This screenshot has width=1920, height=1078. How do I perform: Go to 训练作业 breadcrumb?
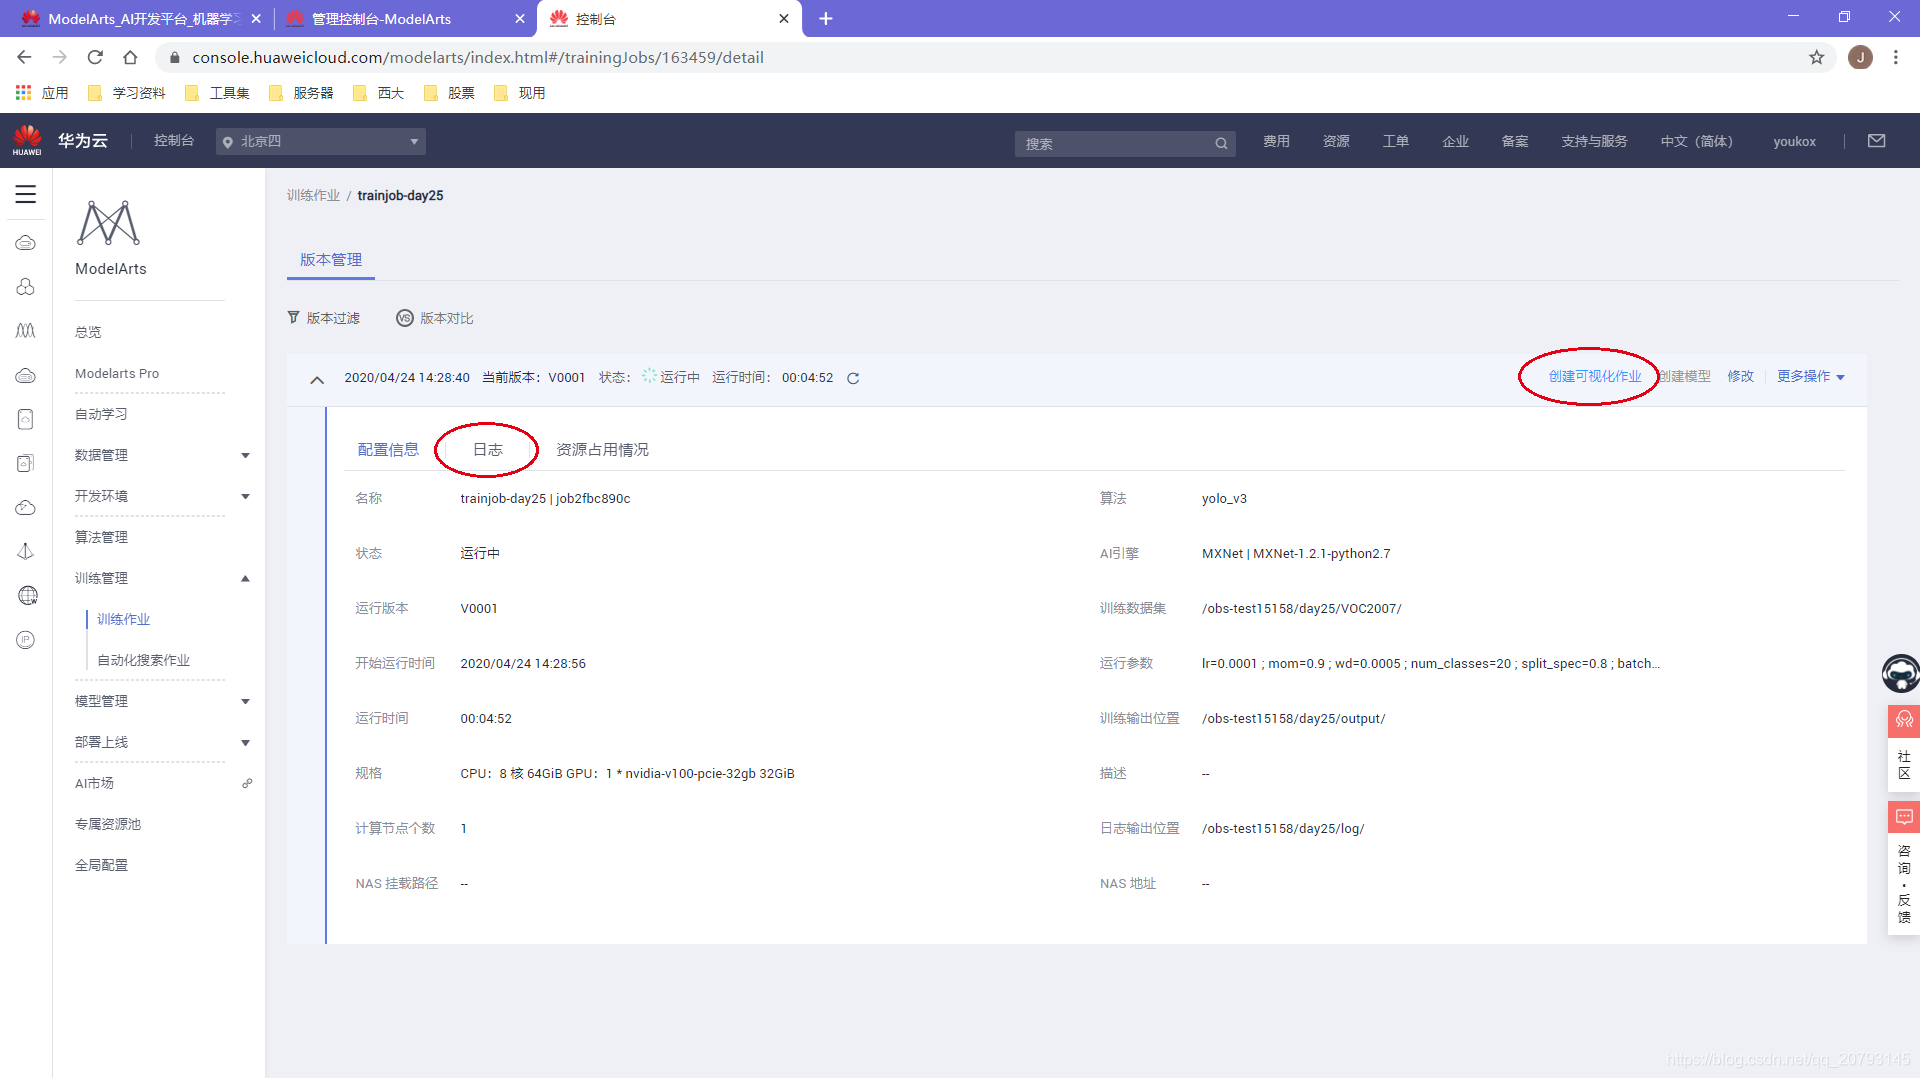[x=313, y=195]
